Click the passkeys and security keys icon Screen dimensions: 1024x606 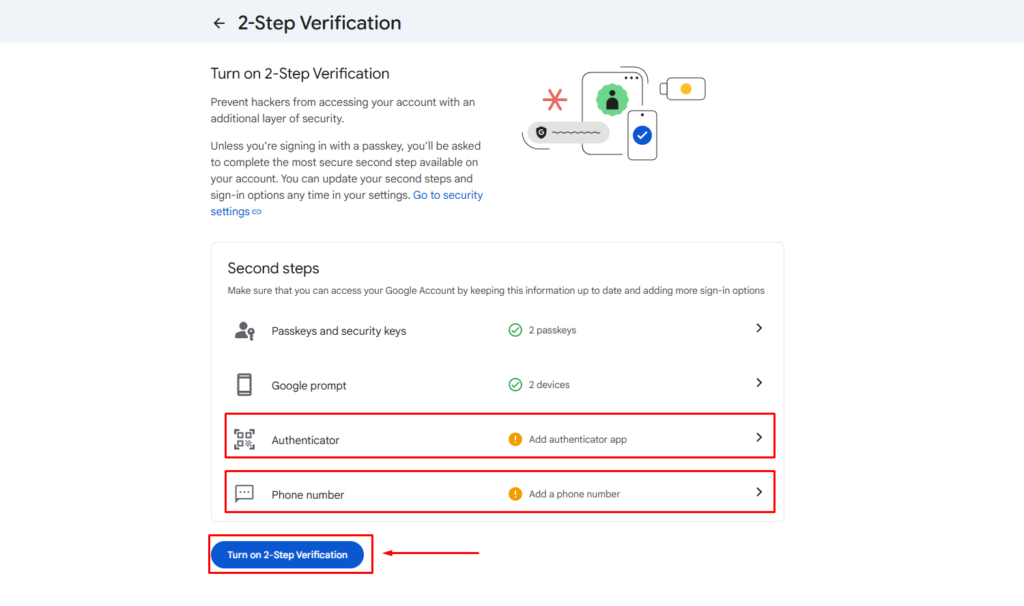pyautogui.click(x=245, y=329)
